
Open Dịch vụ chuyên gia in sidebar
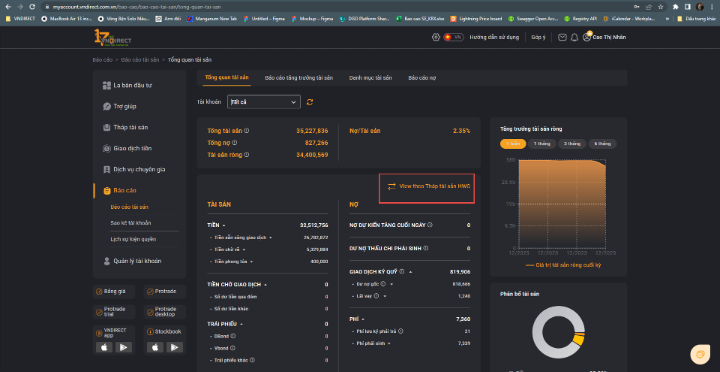point(134,169)
